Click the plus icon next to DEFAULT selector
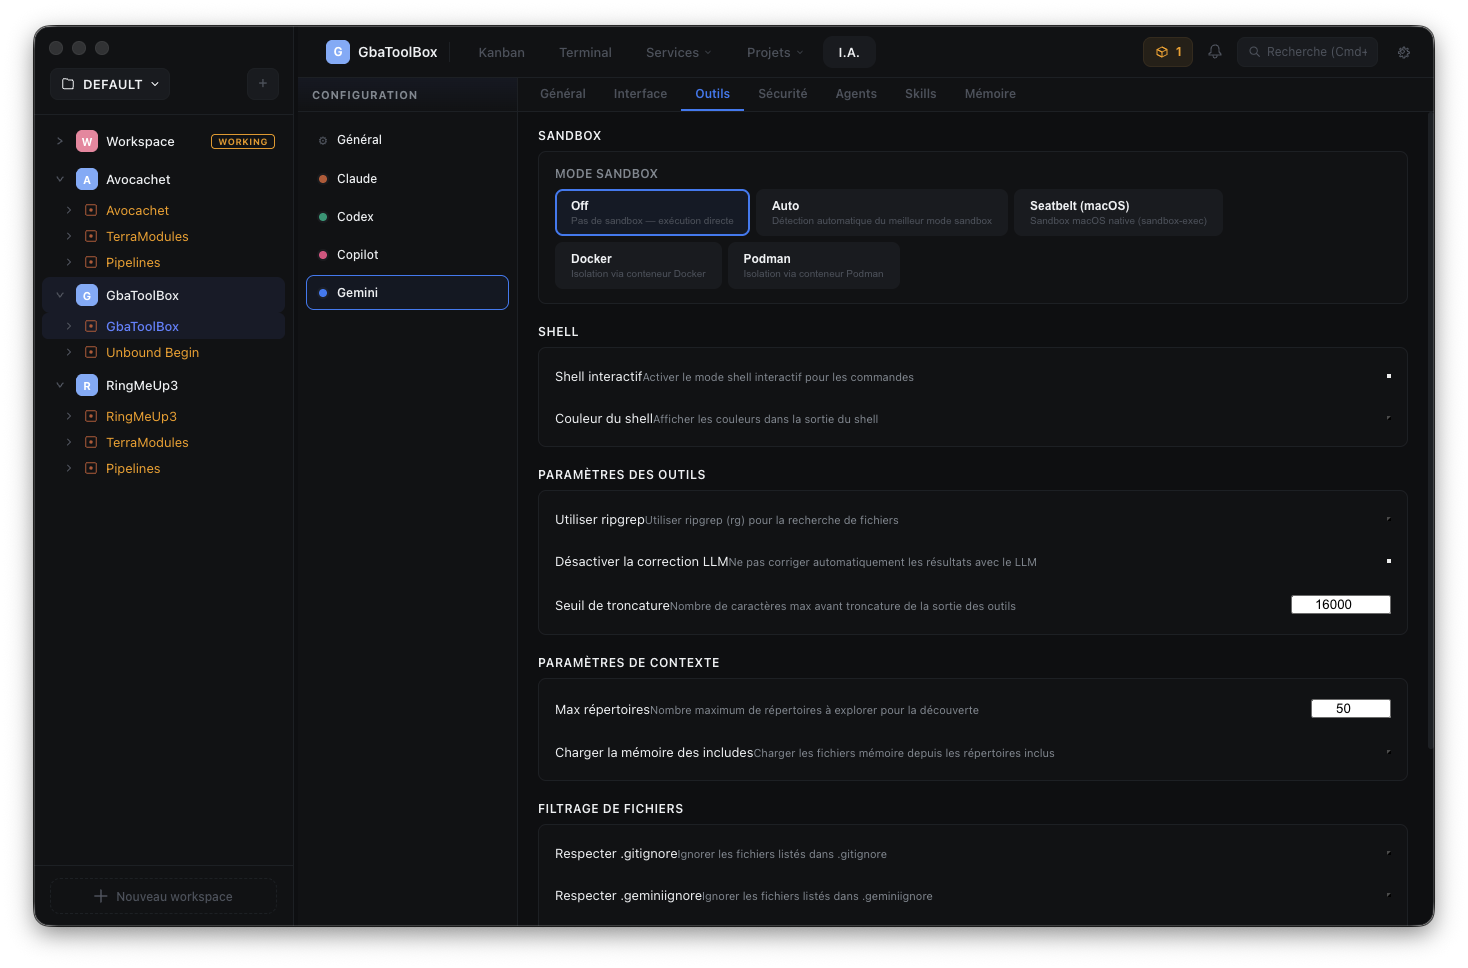 263,84
